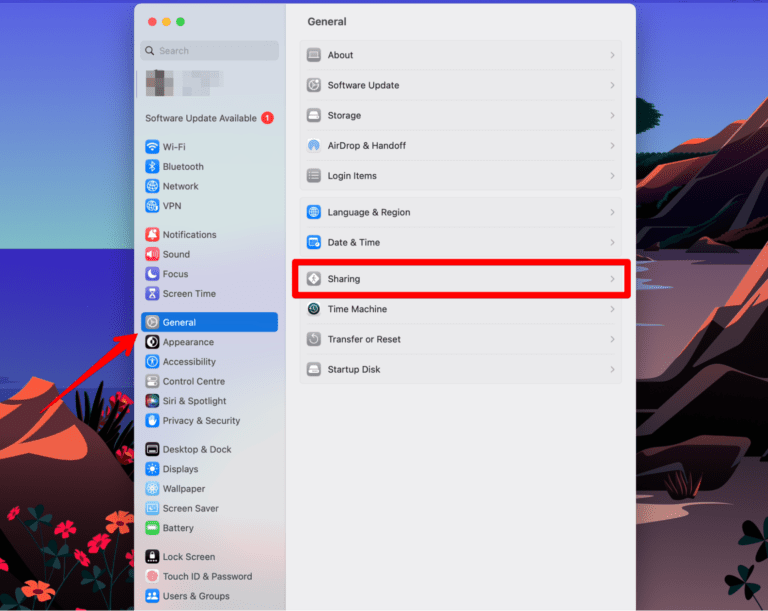Click the AirDrop & Handoff icon

[313, 146]
